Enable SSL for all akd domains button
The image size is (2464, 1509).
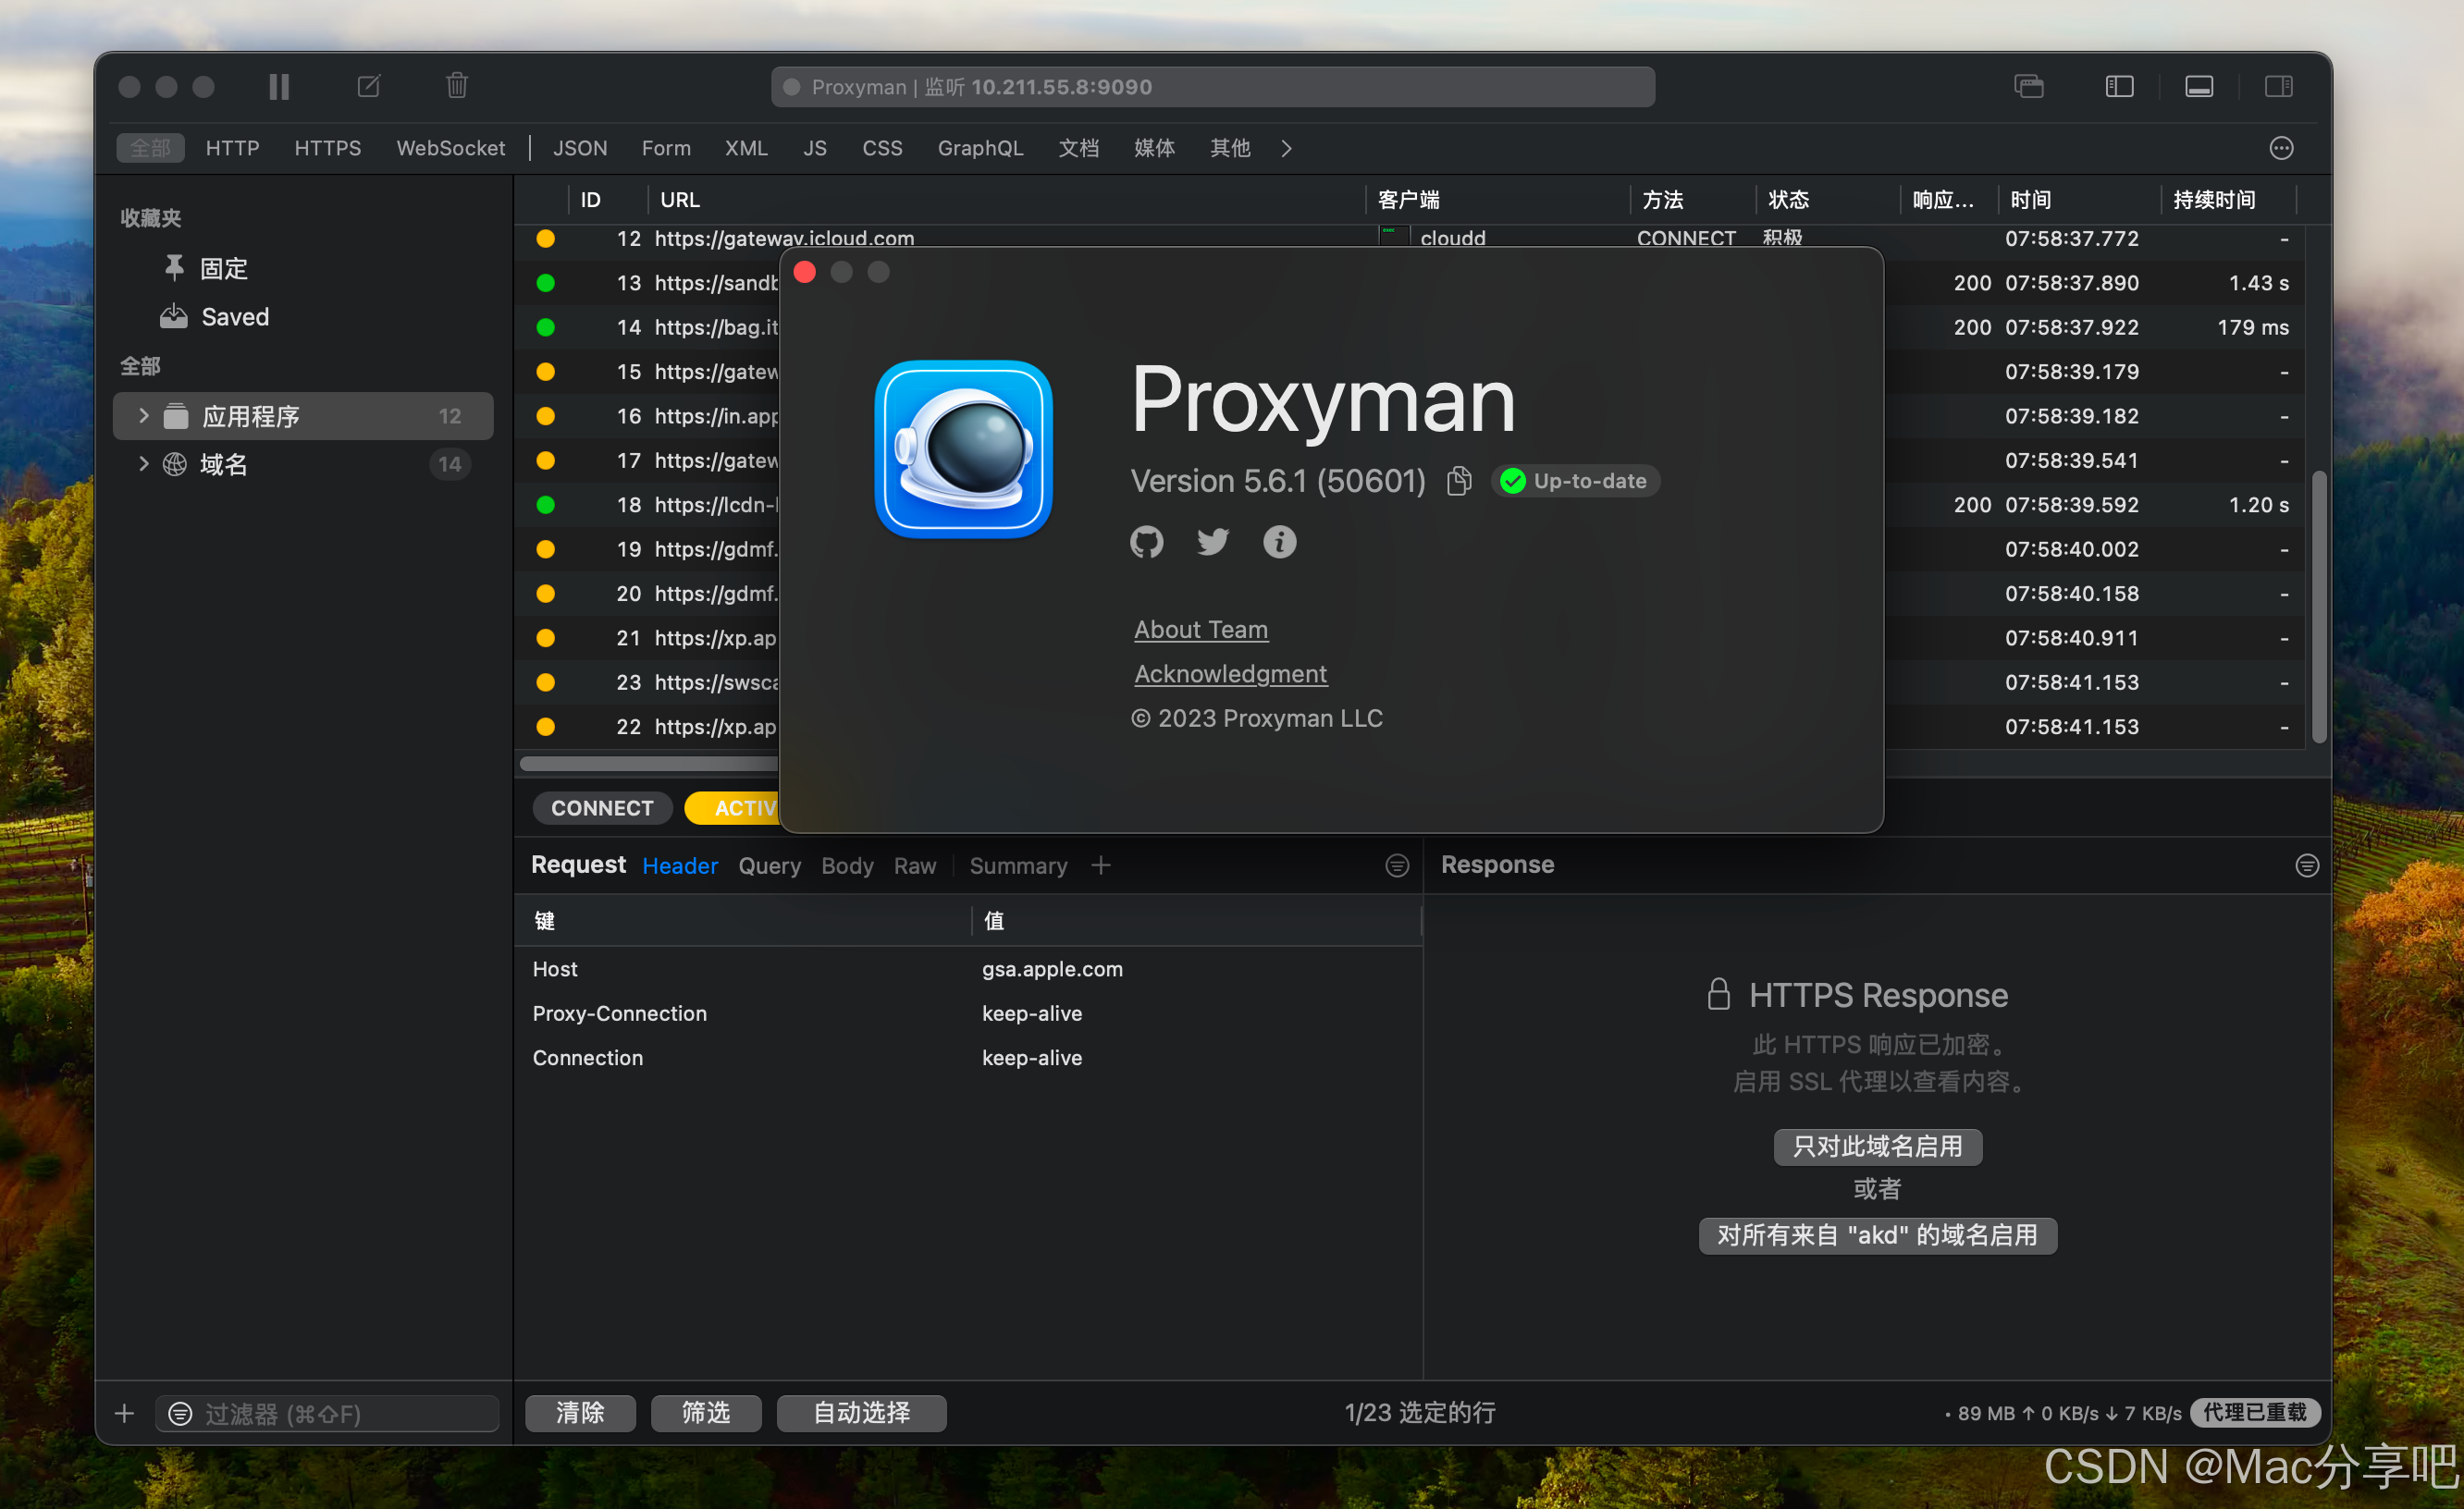click(1877, 1235)
